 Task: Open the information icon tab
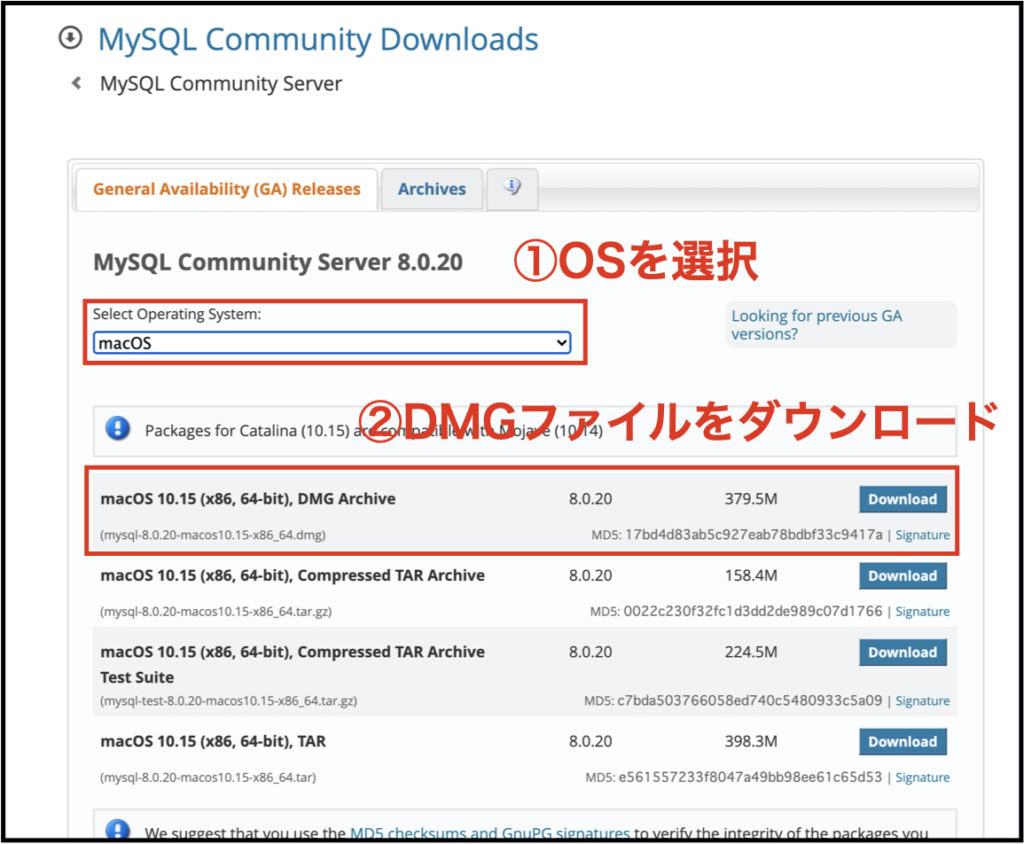[x=512, y=187]
